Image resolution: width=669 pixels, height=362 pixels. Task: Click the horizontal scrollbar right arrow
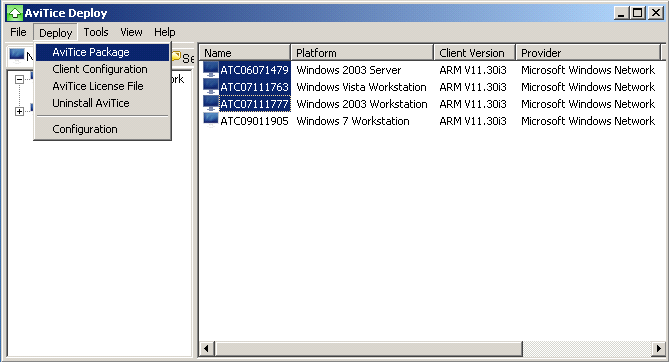pyautogui.click(x=658, y=348)
